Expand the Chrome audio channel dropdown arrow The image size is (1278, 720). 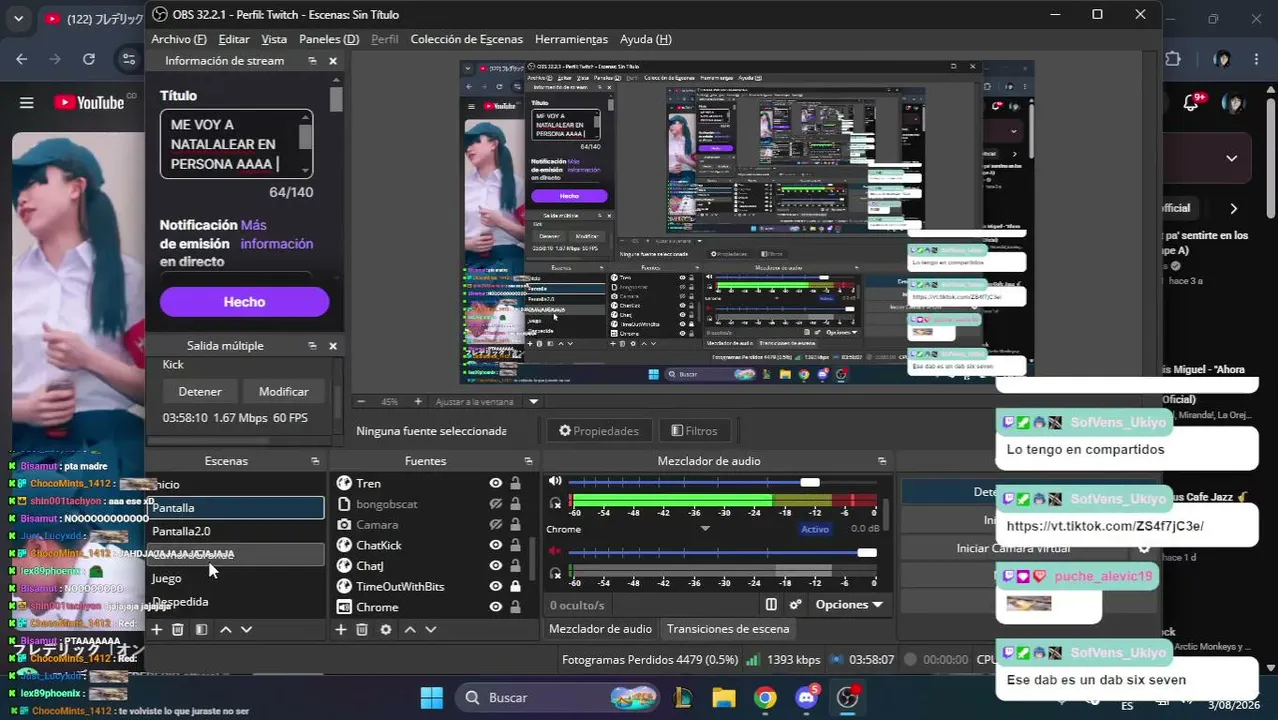pos(705,529)
